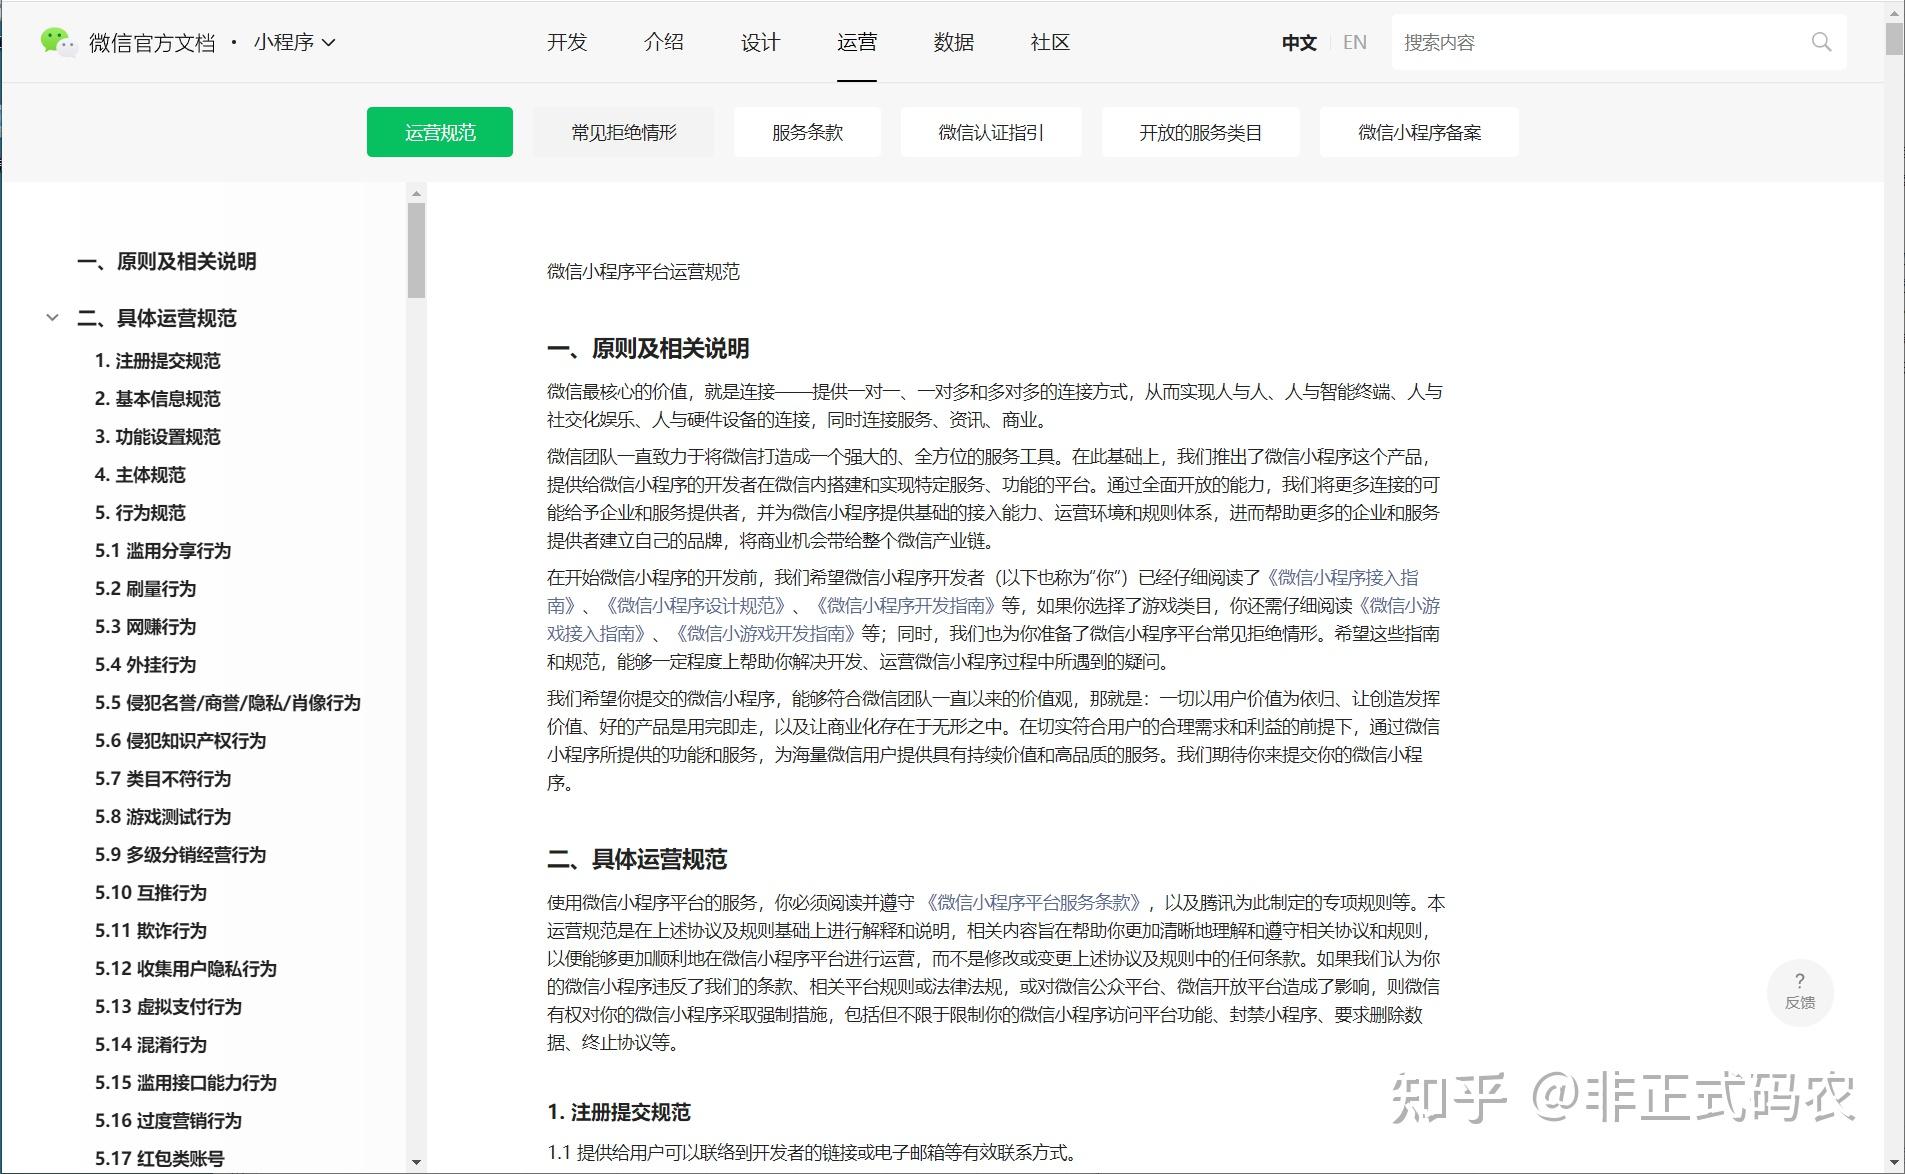
Task: Open 5.13 虚拟支付行为
Action: pyautogui.click(x=168, y=1007)
